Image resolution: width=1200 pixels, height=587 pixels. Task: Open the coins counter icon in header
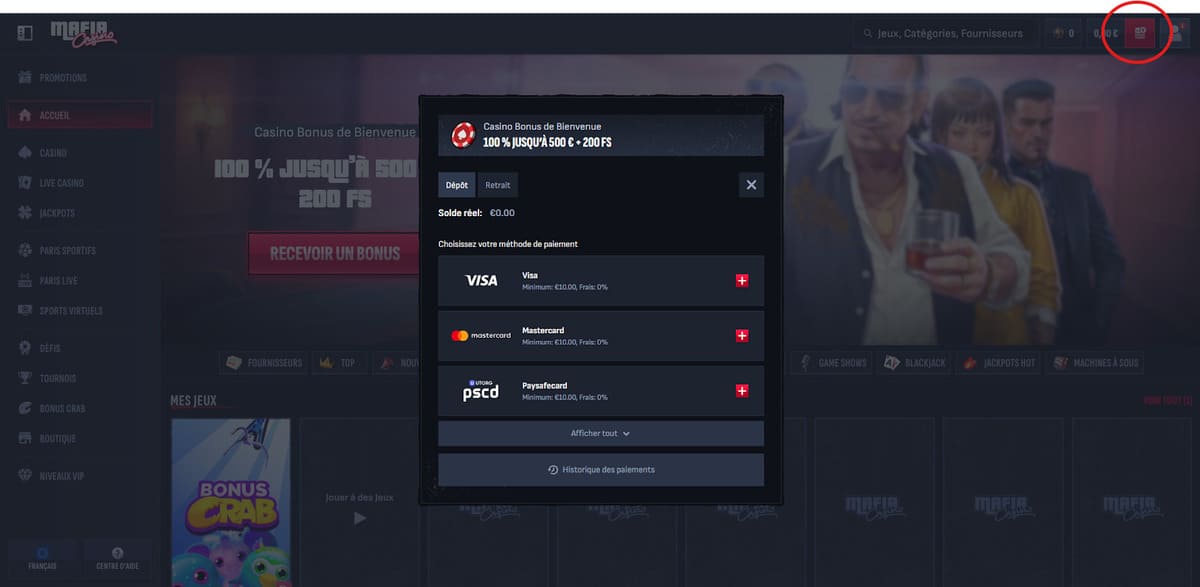pyautogui.click(x=1062, y=33)
